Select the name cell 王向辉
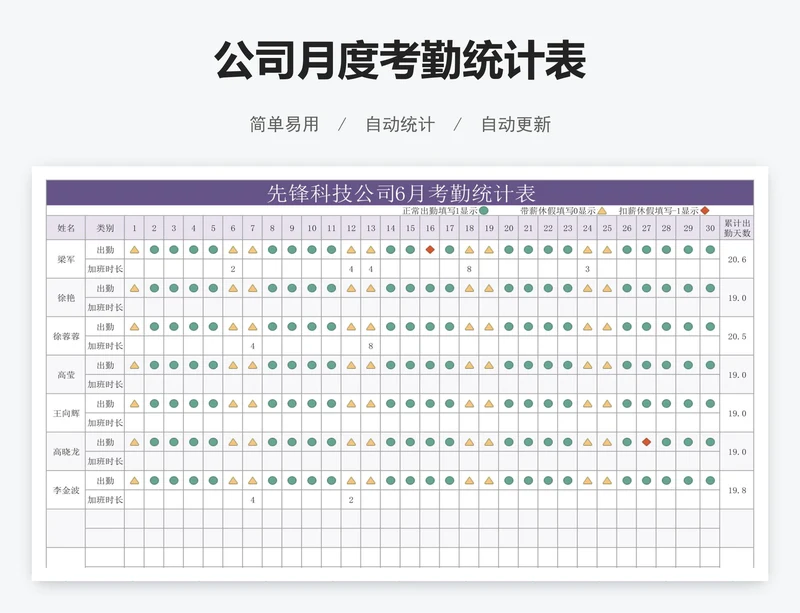This screenshot has height=613, width=800. (66, 413)
